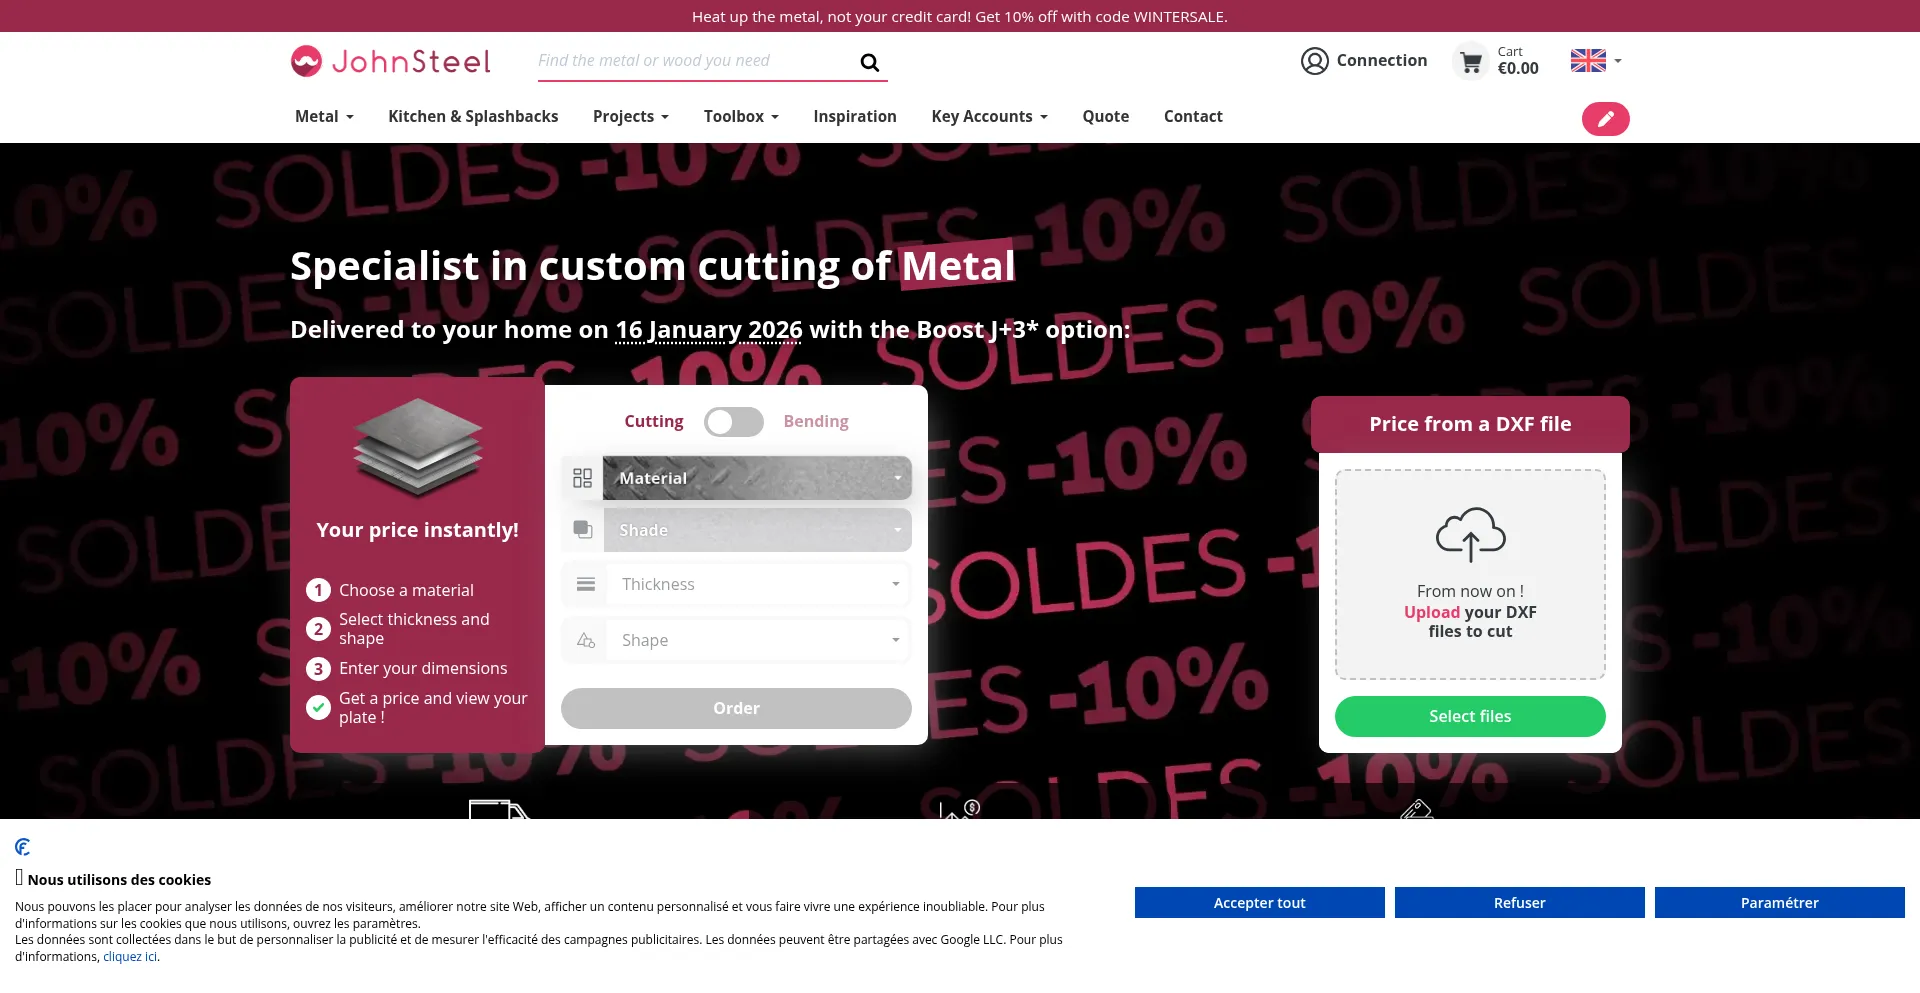This screenshot has width=1920, height=993.
Task: Click the search magnifier icon
Action: (869, 63)
